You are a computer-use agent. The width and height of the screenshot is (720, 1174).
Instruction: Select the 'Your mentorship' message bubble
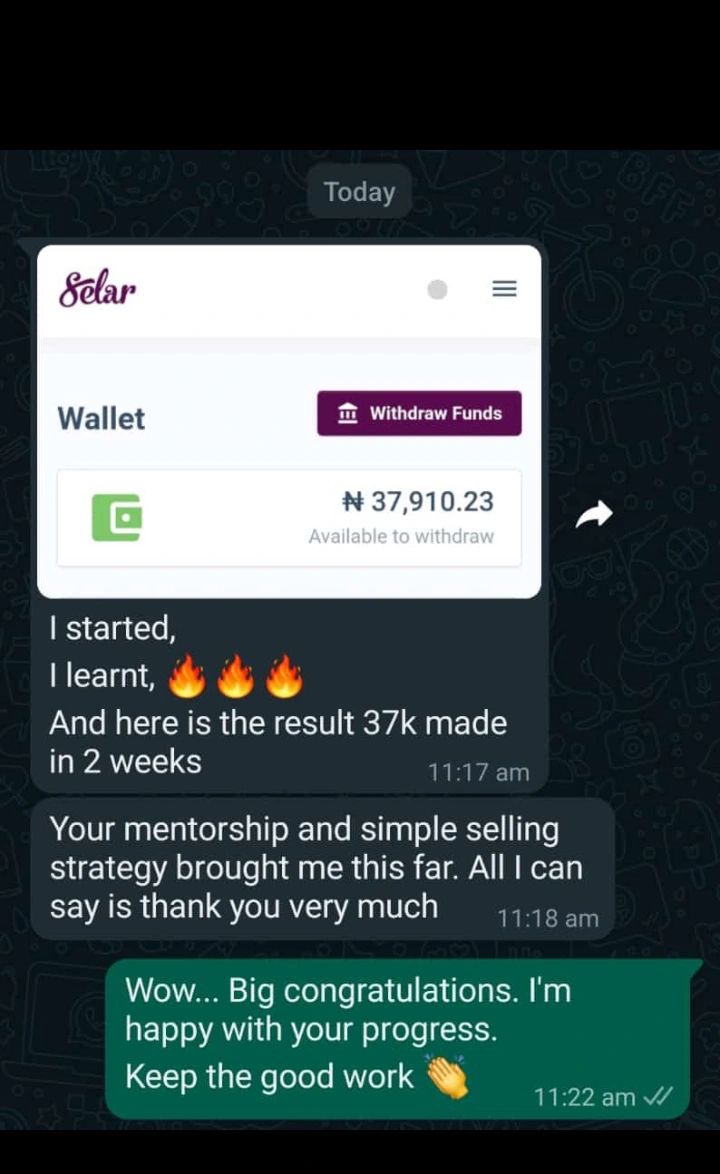click(323, 869)
